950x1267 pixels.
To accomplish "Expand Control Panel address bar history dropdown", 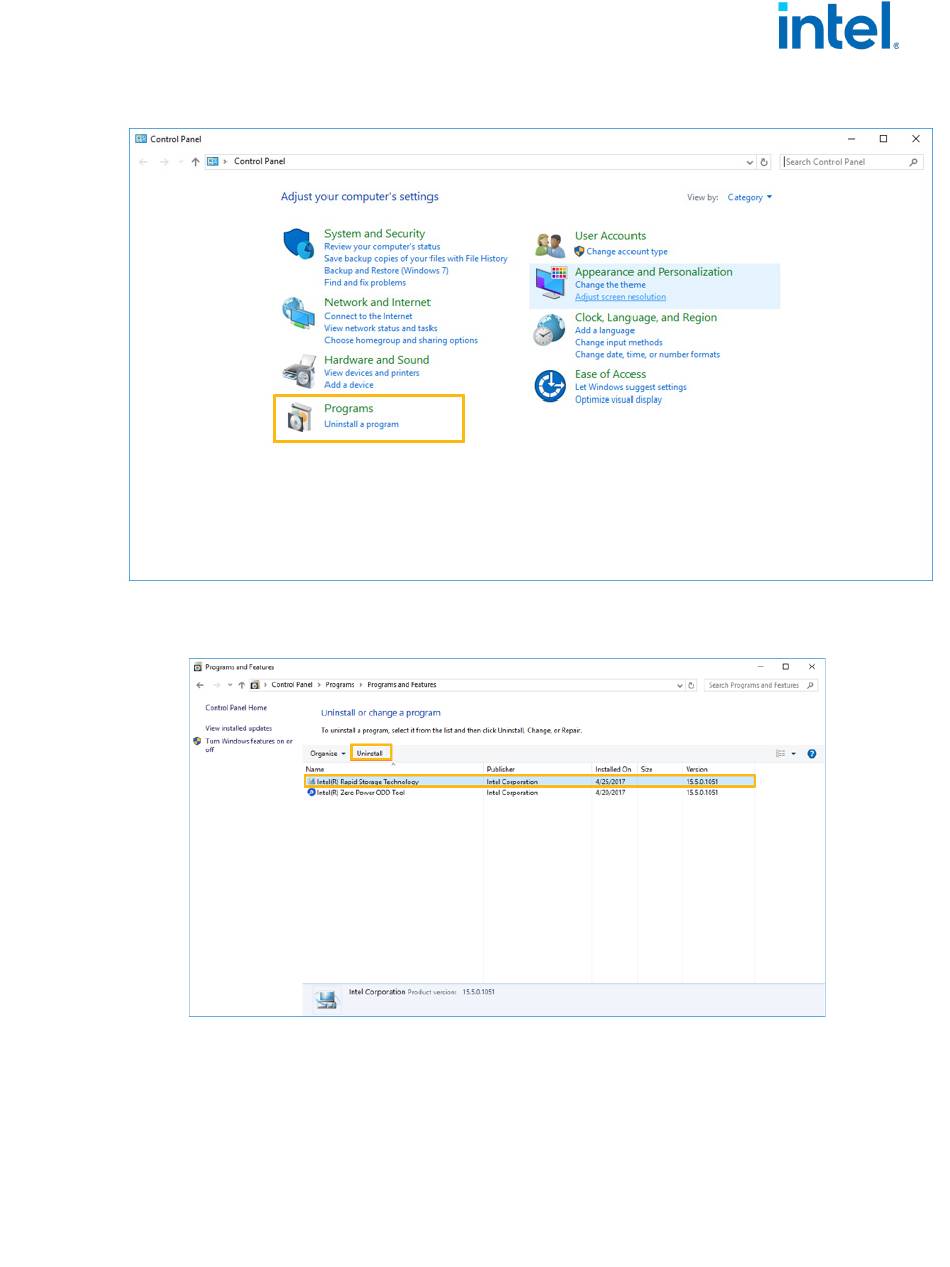I will tap(750, 162).
